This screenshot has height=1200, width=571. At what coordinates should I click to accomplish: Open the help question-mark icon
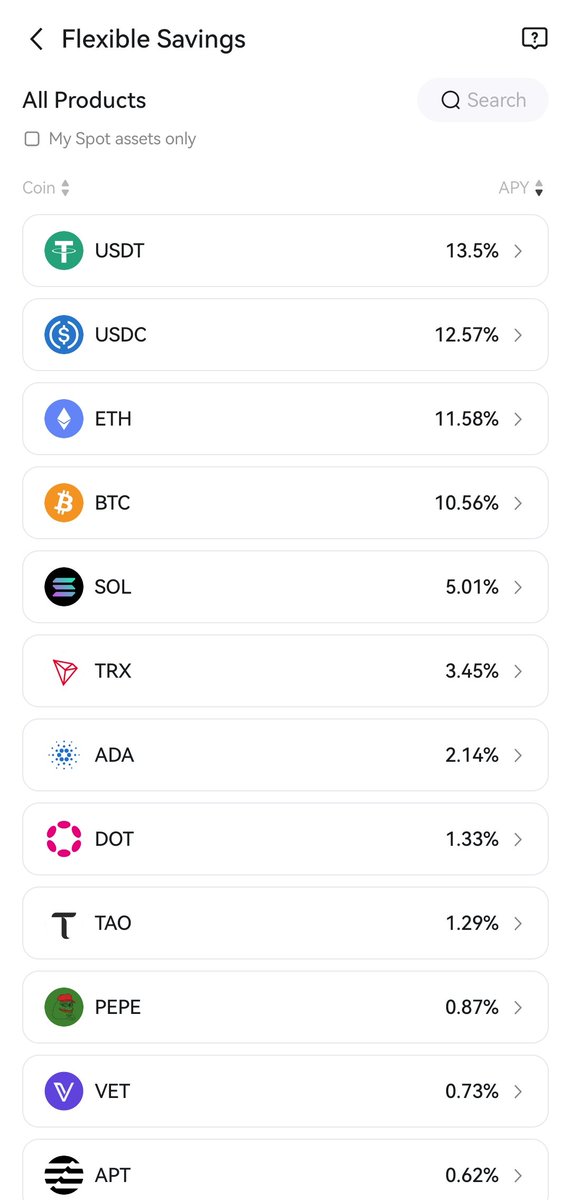coord(535,39)
